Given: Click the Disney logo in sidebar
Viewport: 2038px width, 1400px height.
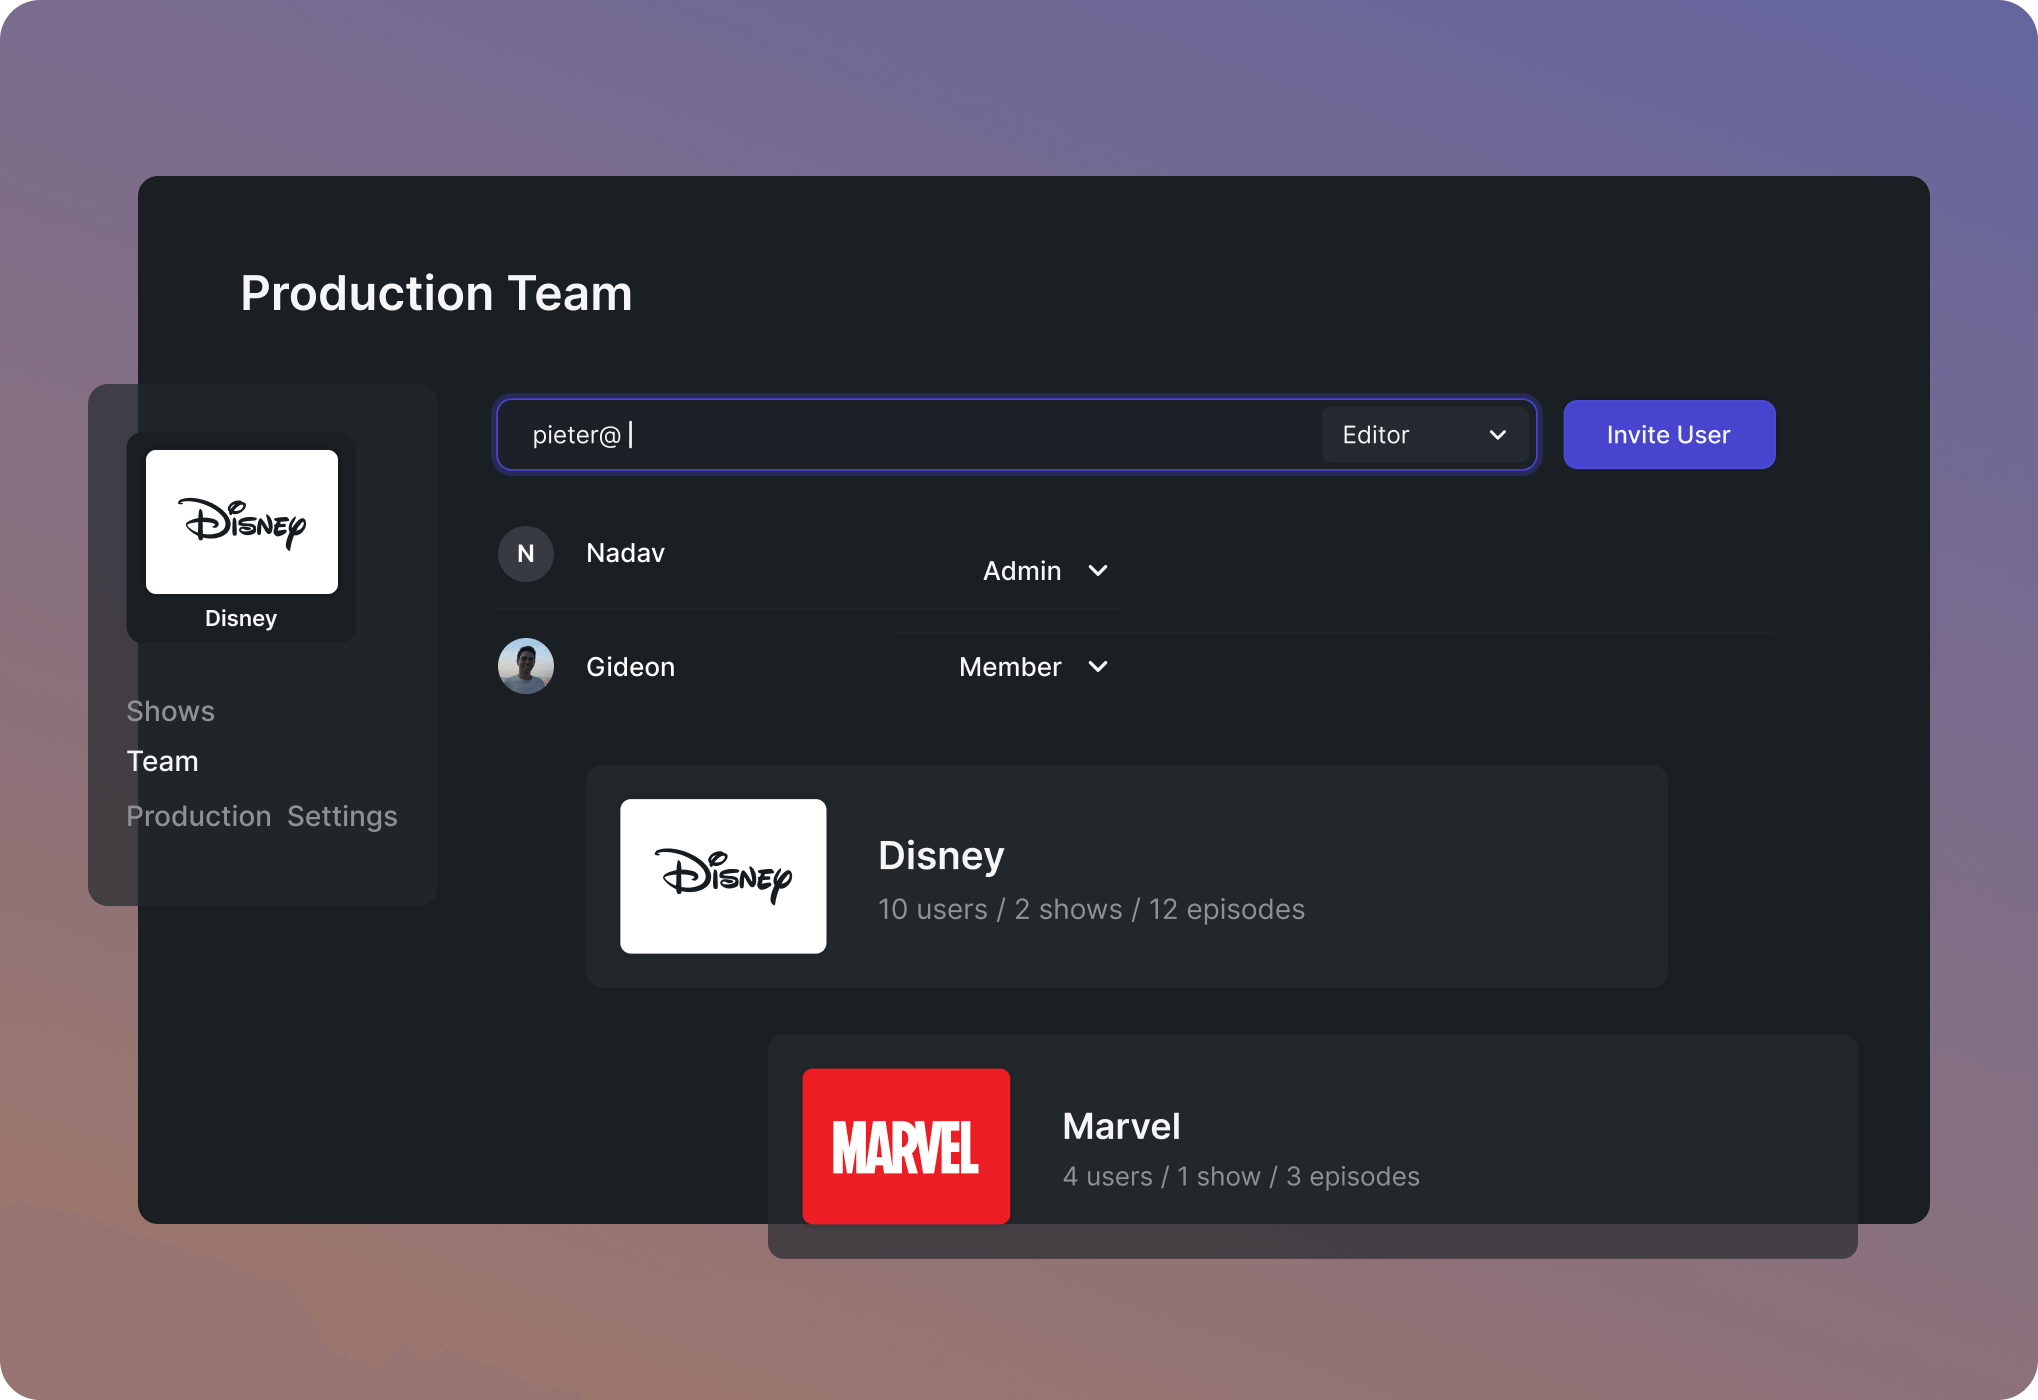Looking at the screenshot, I should (242, 521).
